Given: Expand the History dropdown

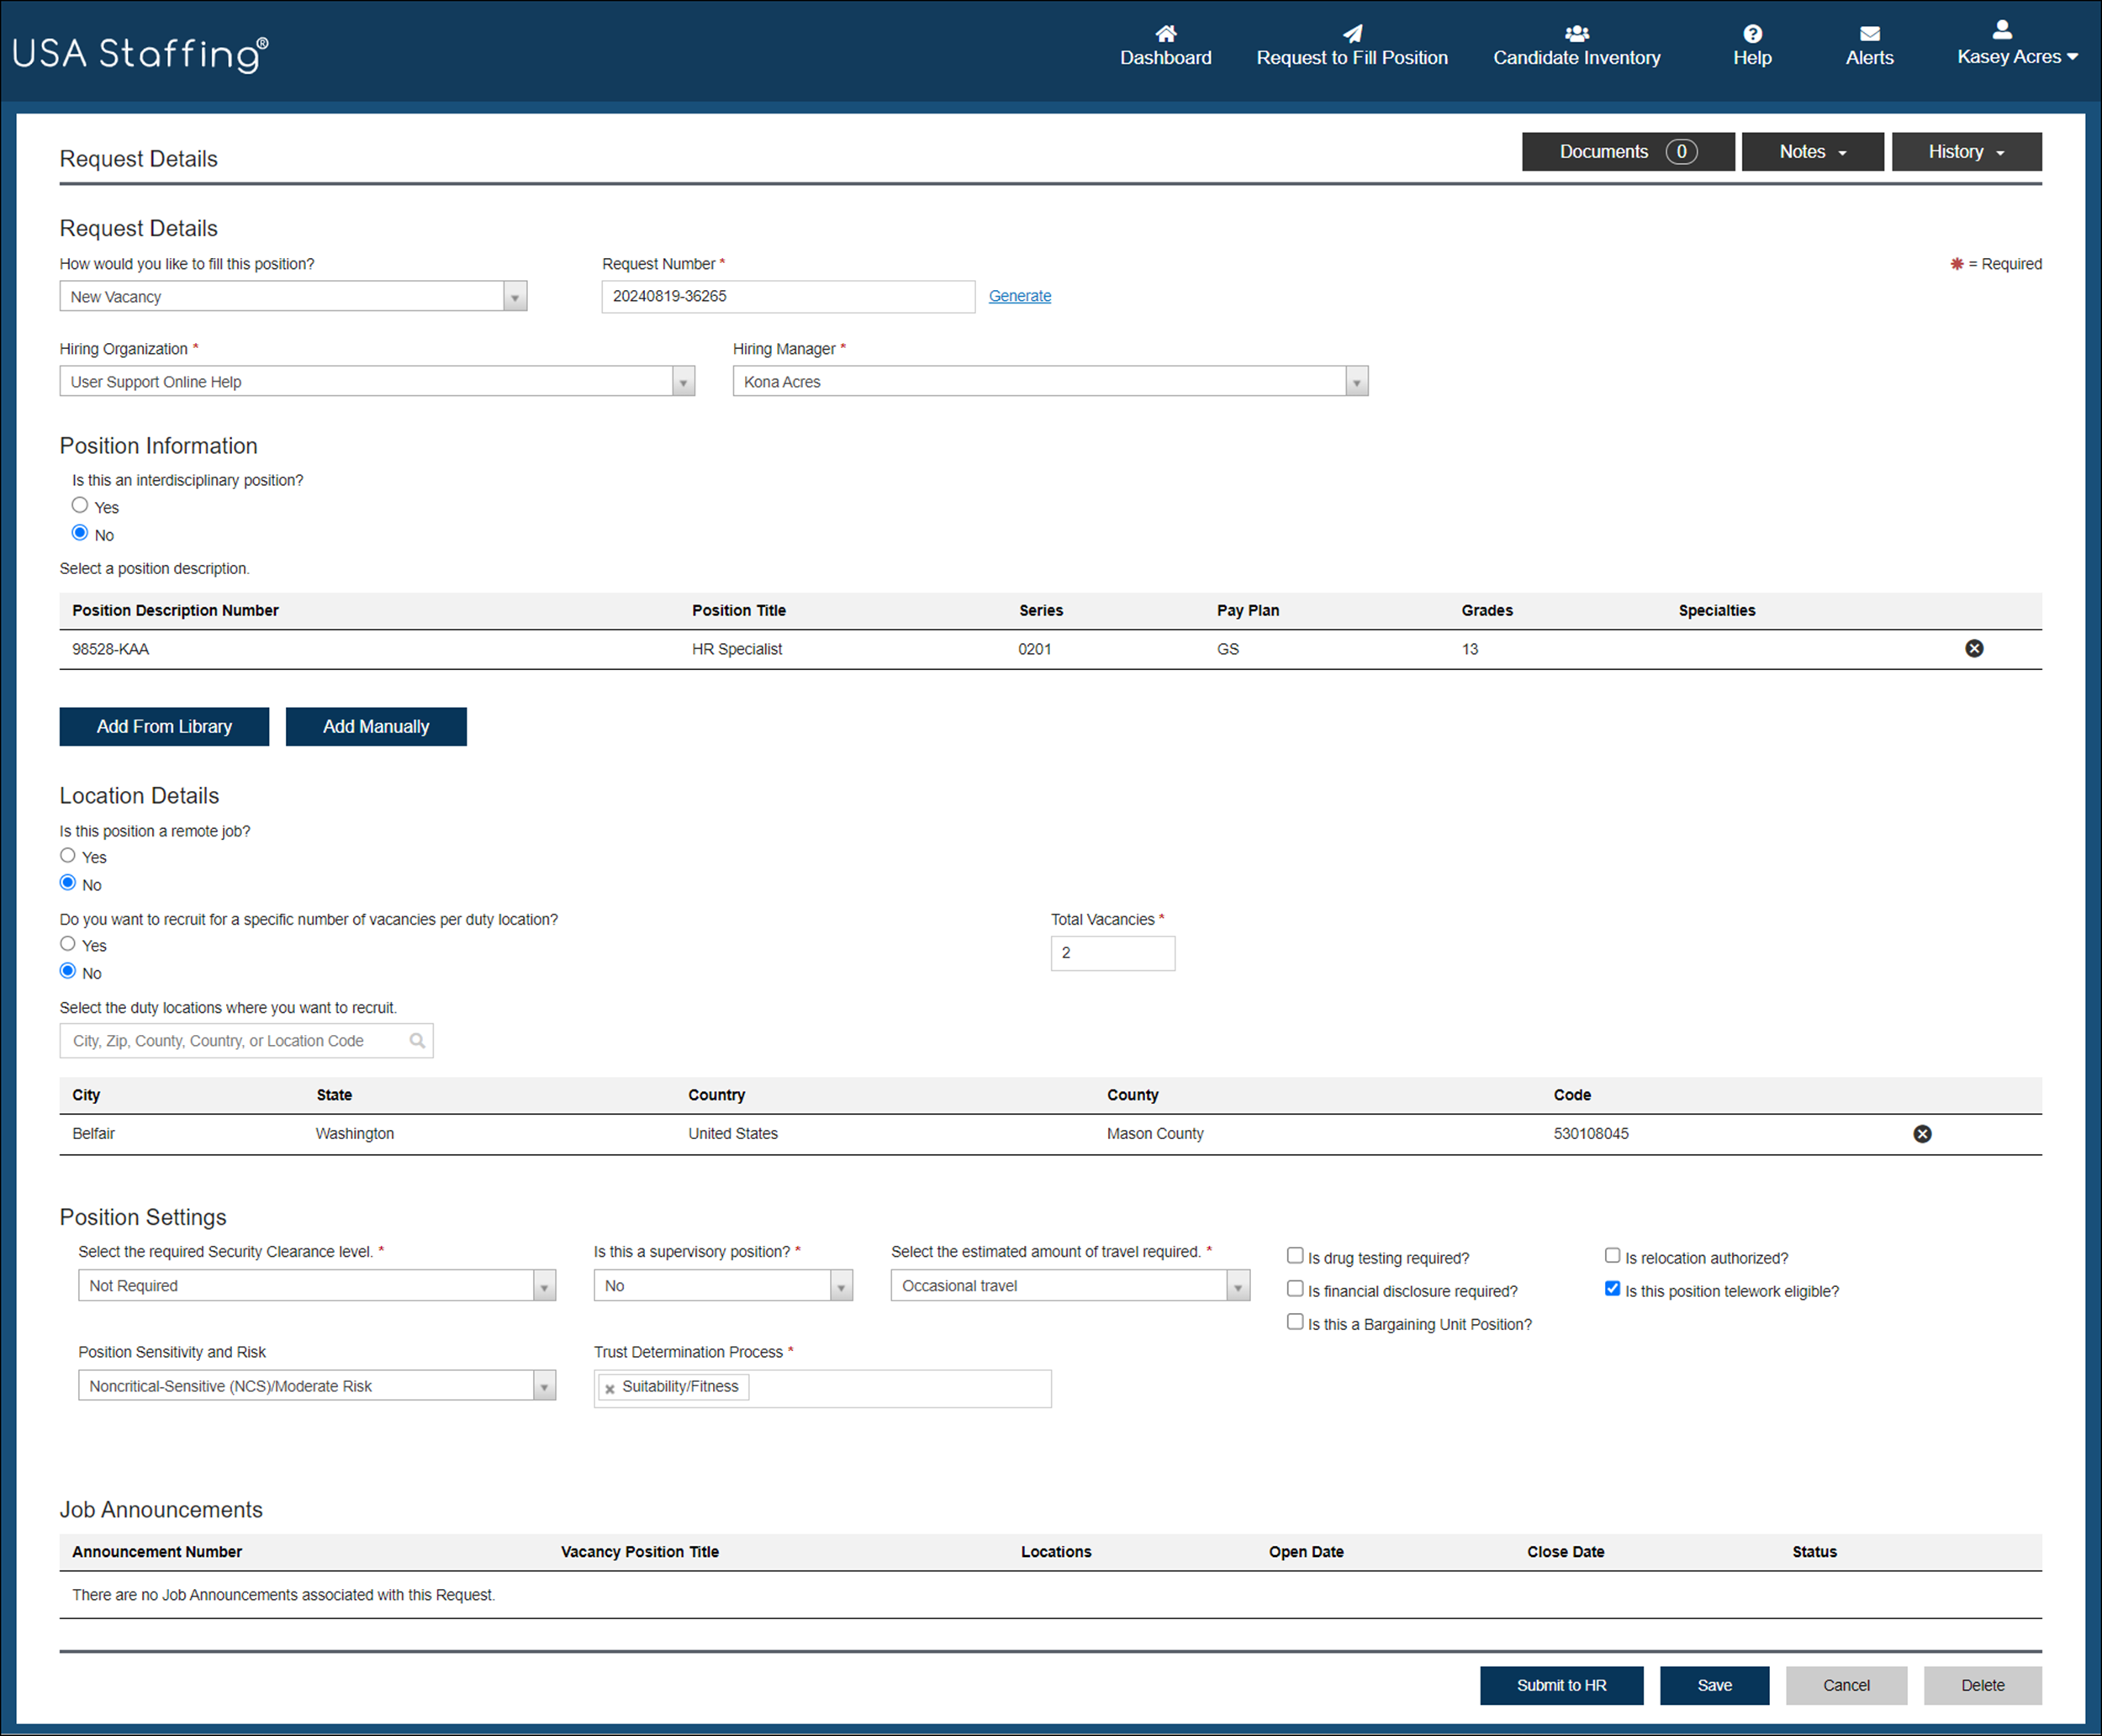Looking at the screenshot, I should click(1966, 151).
